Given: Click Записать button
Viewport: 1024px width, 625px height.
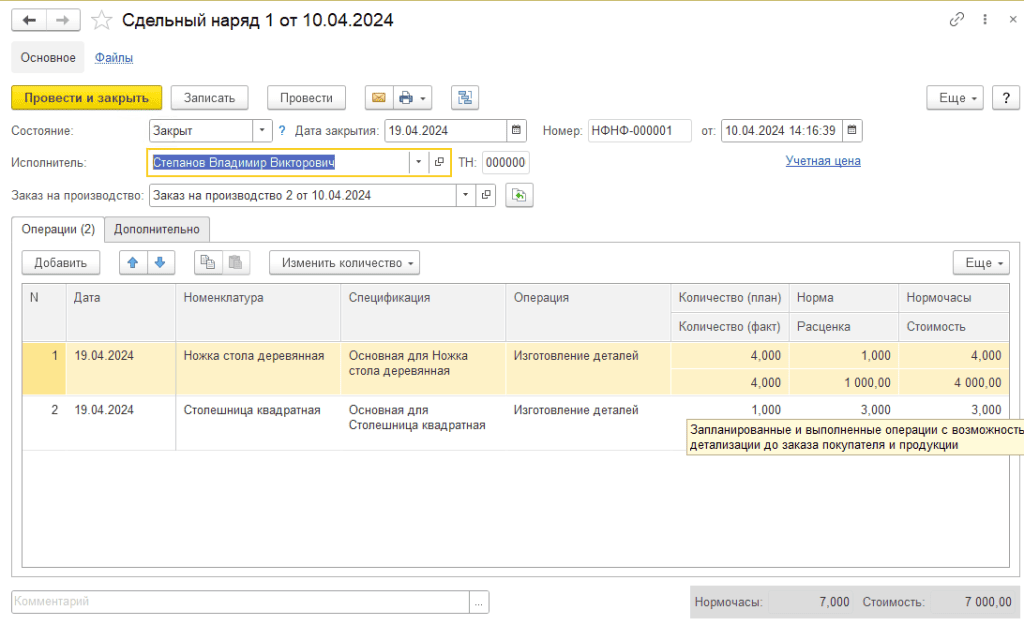Looking at the screenshot, I should point(209,98).
